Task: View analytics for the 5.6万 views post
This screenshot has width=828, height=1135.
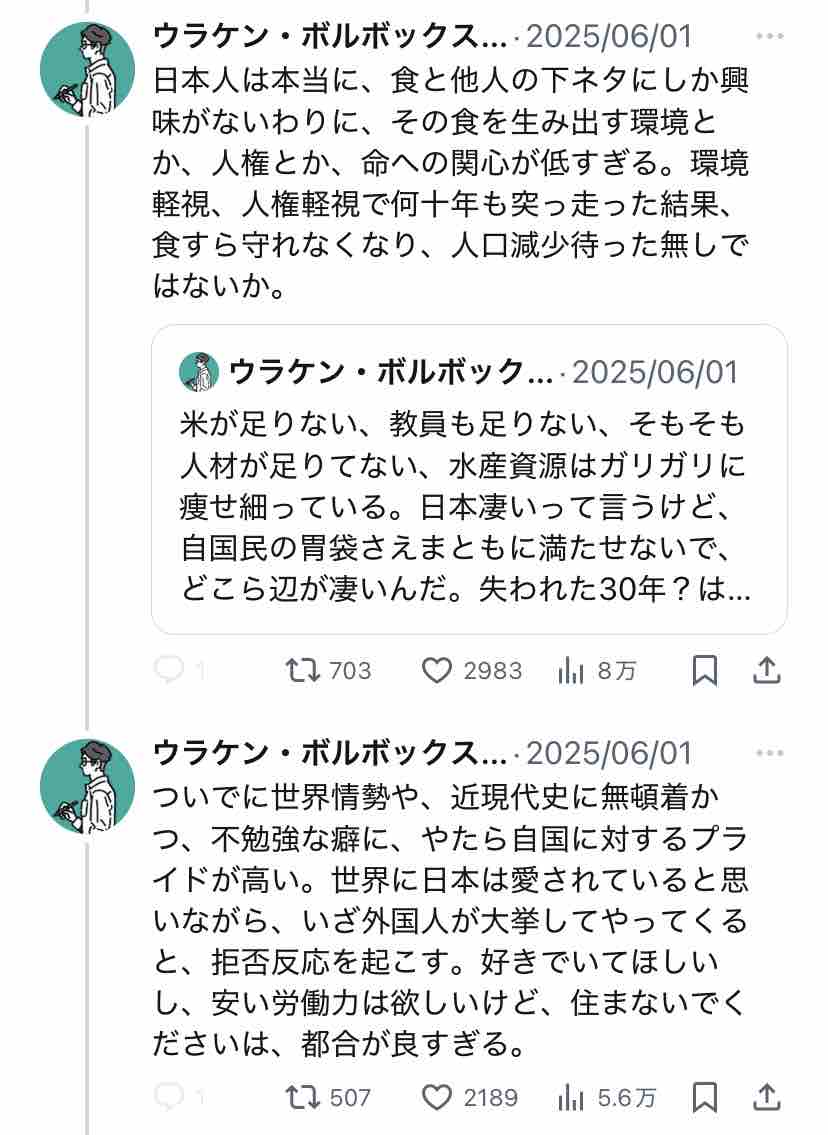Action: (x=571, y=1098)
